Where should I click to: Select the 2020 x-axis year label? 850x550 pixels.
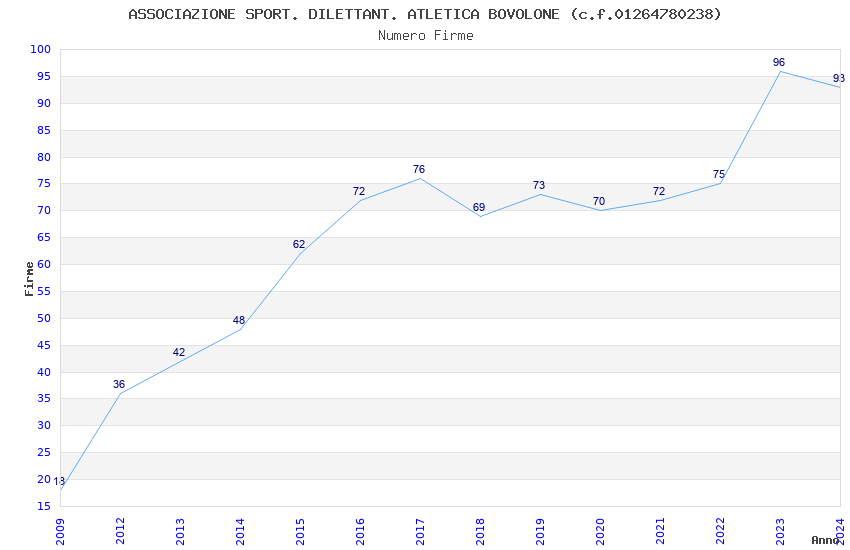(x=600, y=531)
